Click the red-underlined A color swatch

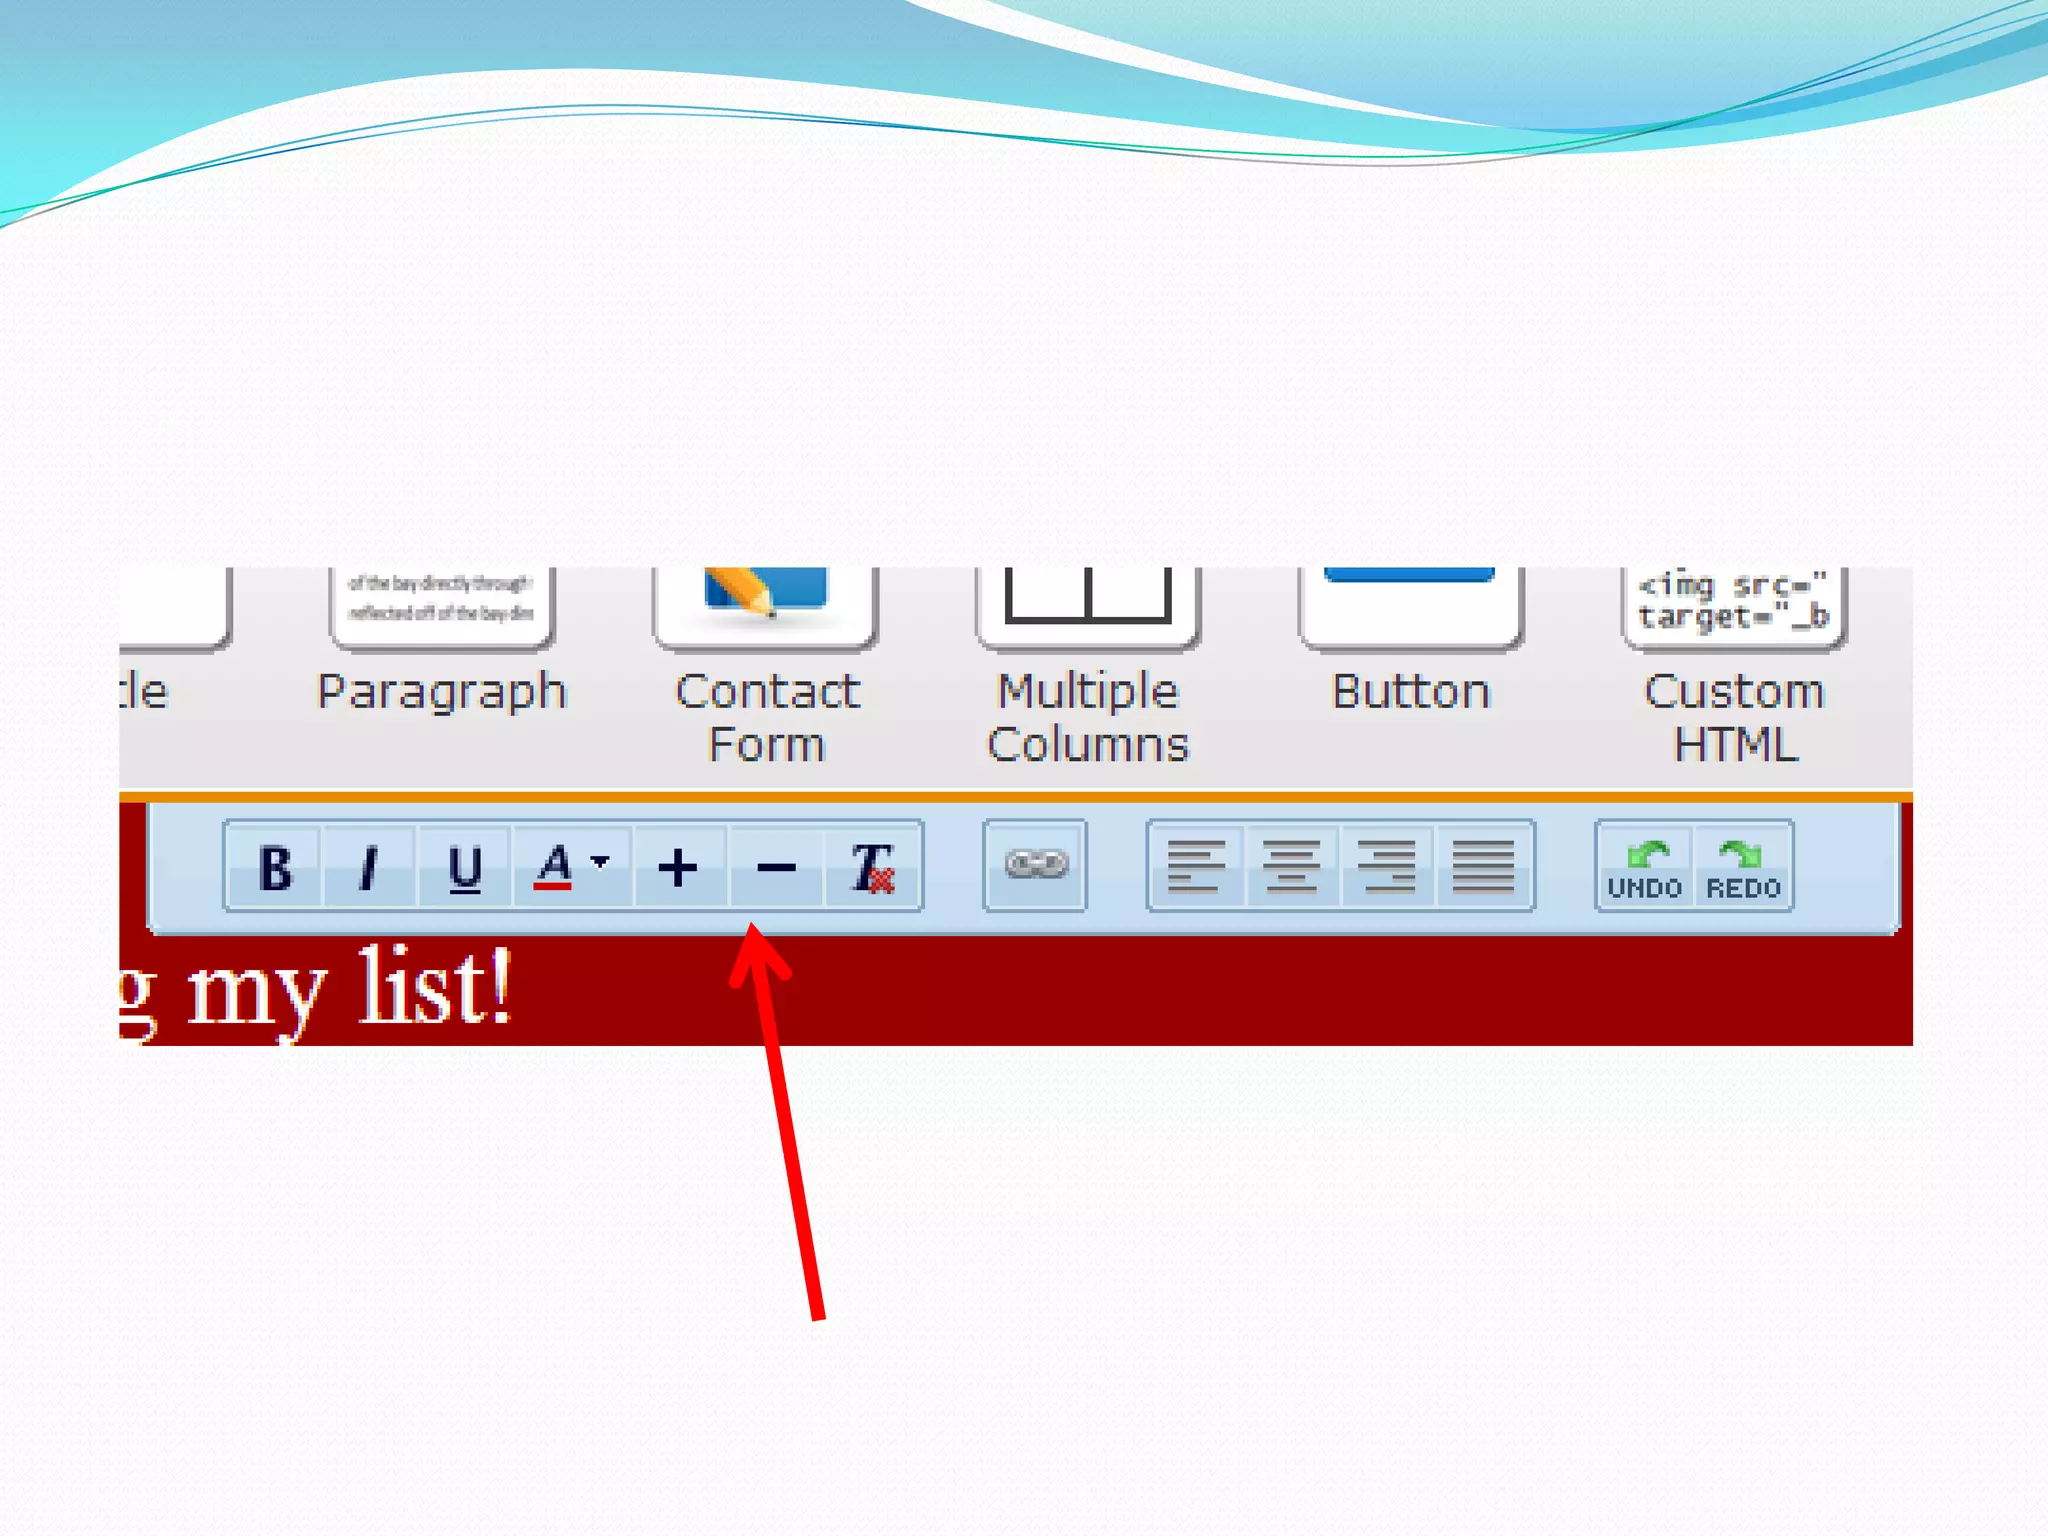(553, 866)
